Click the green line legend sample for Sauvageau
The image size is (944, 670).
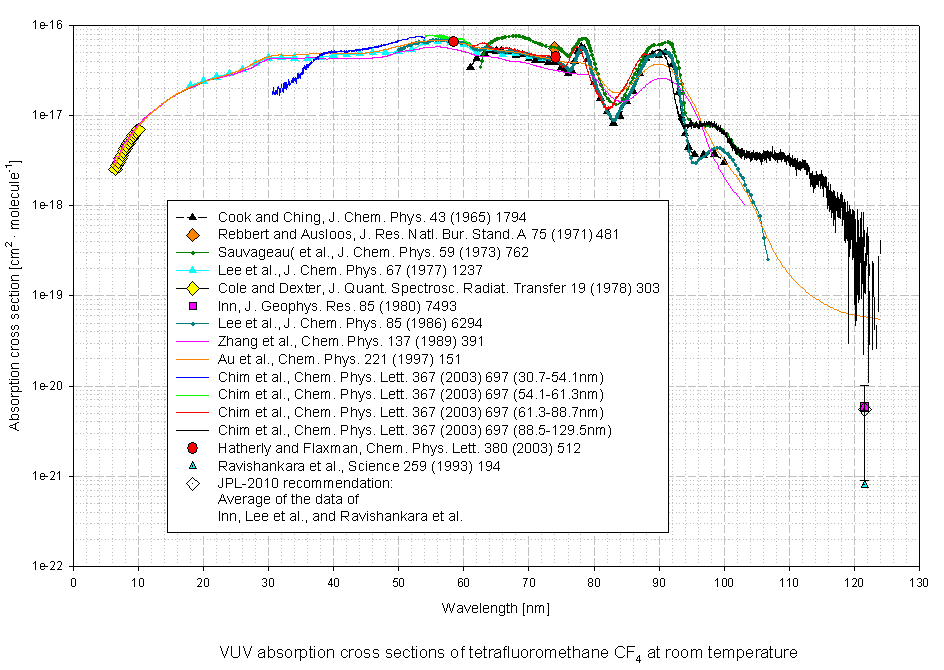point(192,252)
